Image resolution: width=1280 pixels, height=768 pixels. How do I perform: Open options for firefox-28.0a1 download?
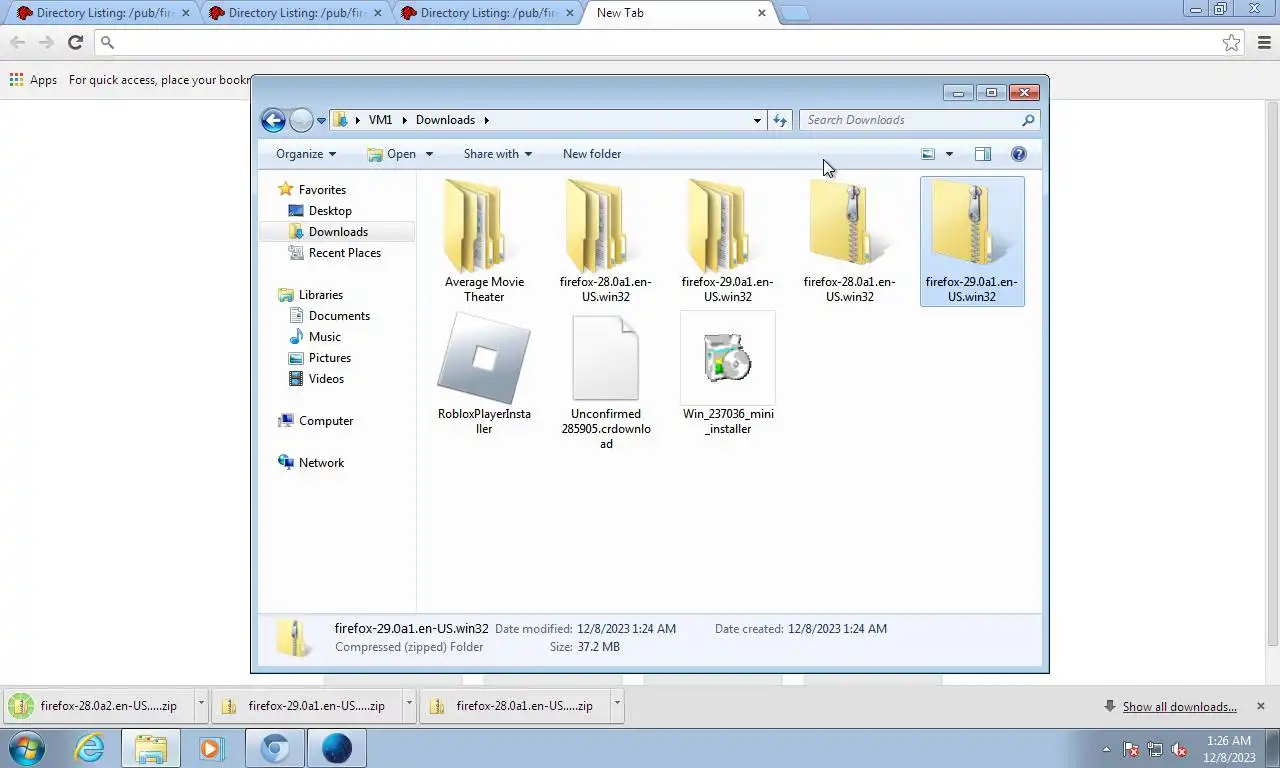(617, 705)
